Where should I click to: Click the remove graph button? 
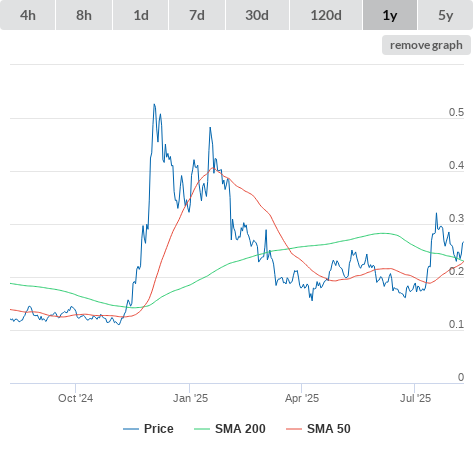(426, 45)
